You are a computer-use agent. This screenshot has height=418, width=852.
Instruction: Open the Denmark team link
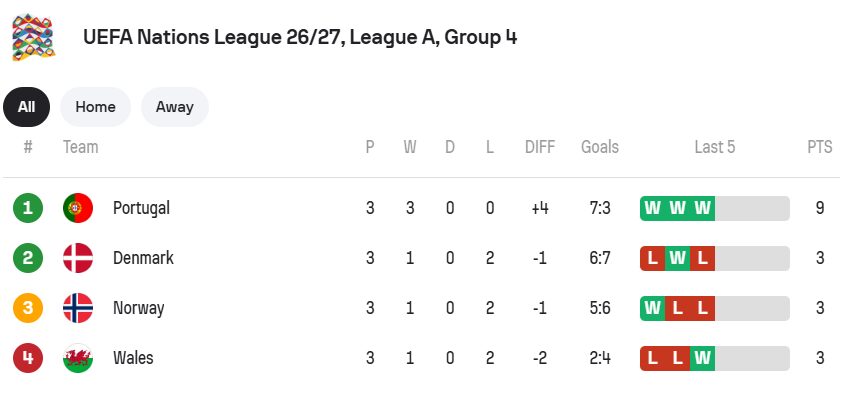point(143,258)
